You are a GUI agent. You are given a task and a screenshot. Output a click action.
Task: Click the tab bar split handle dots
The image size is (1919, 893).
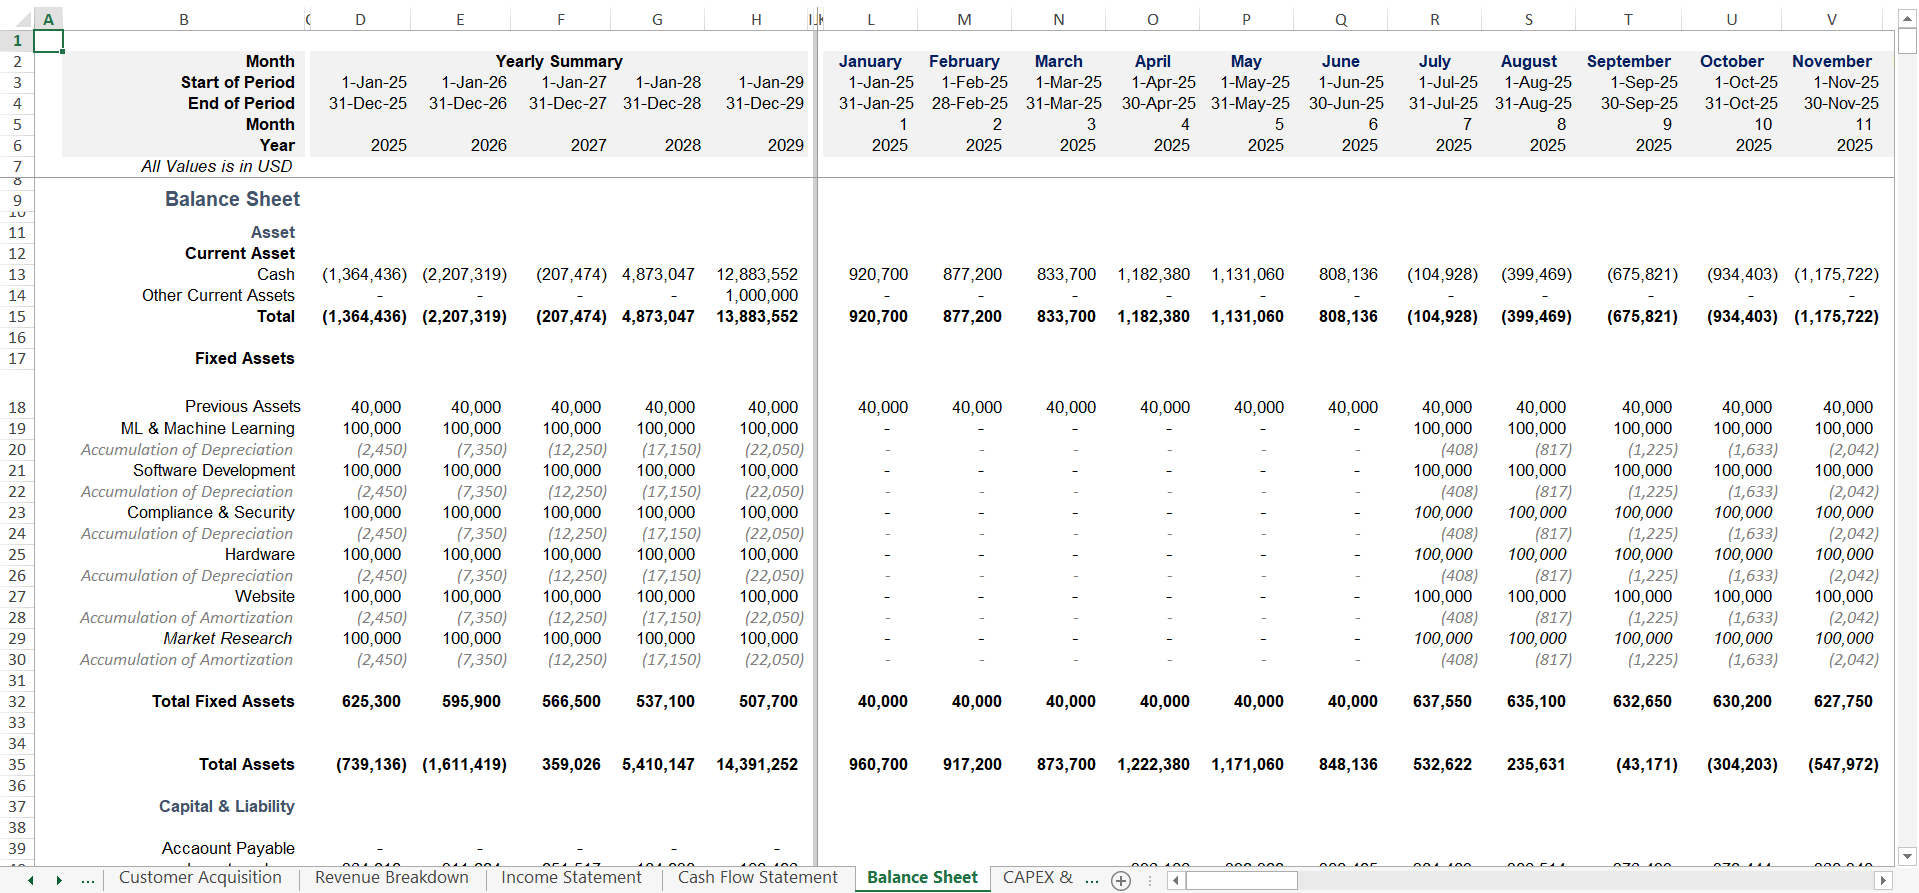(1150, 881)
